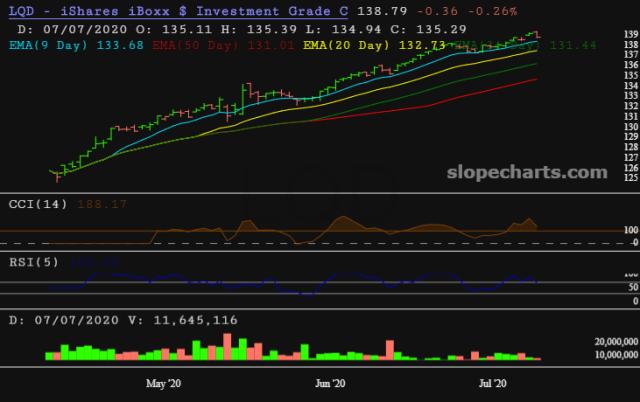This screenshot has width=640, height=402.
Task: Select the 139 price axis label
Action: click(631, 35)
